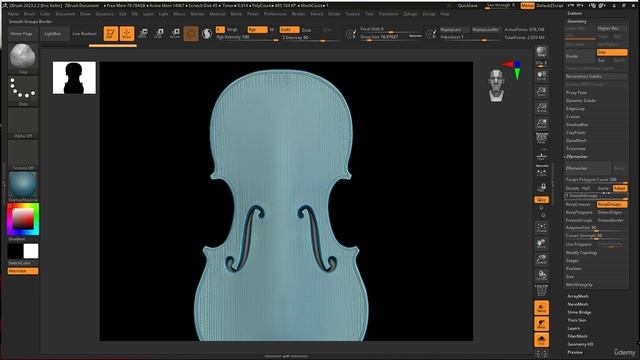Open the Render menu
Viewport: 640px width, 360px height.
(x=298, y=14)
